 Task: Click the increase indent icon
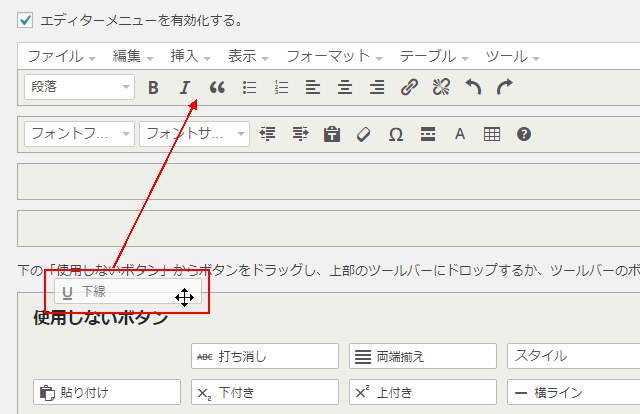300,134
